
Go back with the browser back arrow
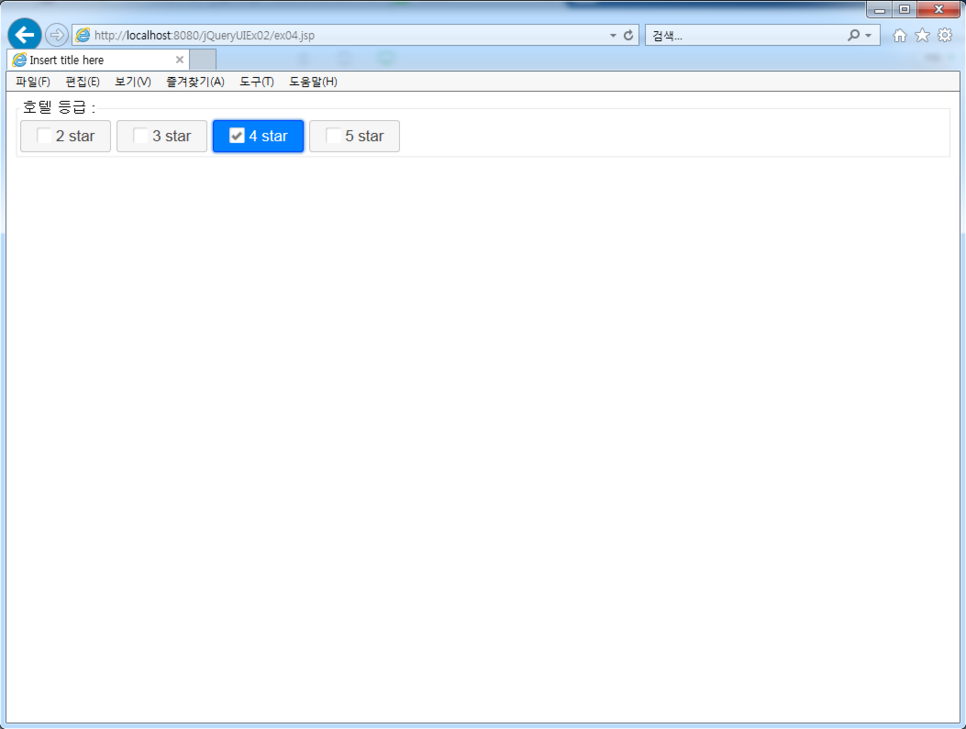point(25,35)
